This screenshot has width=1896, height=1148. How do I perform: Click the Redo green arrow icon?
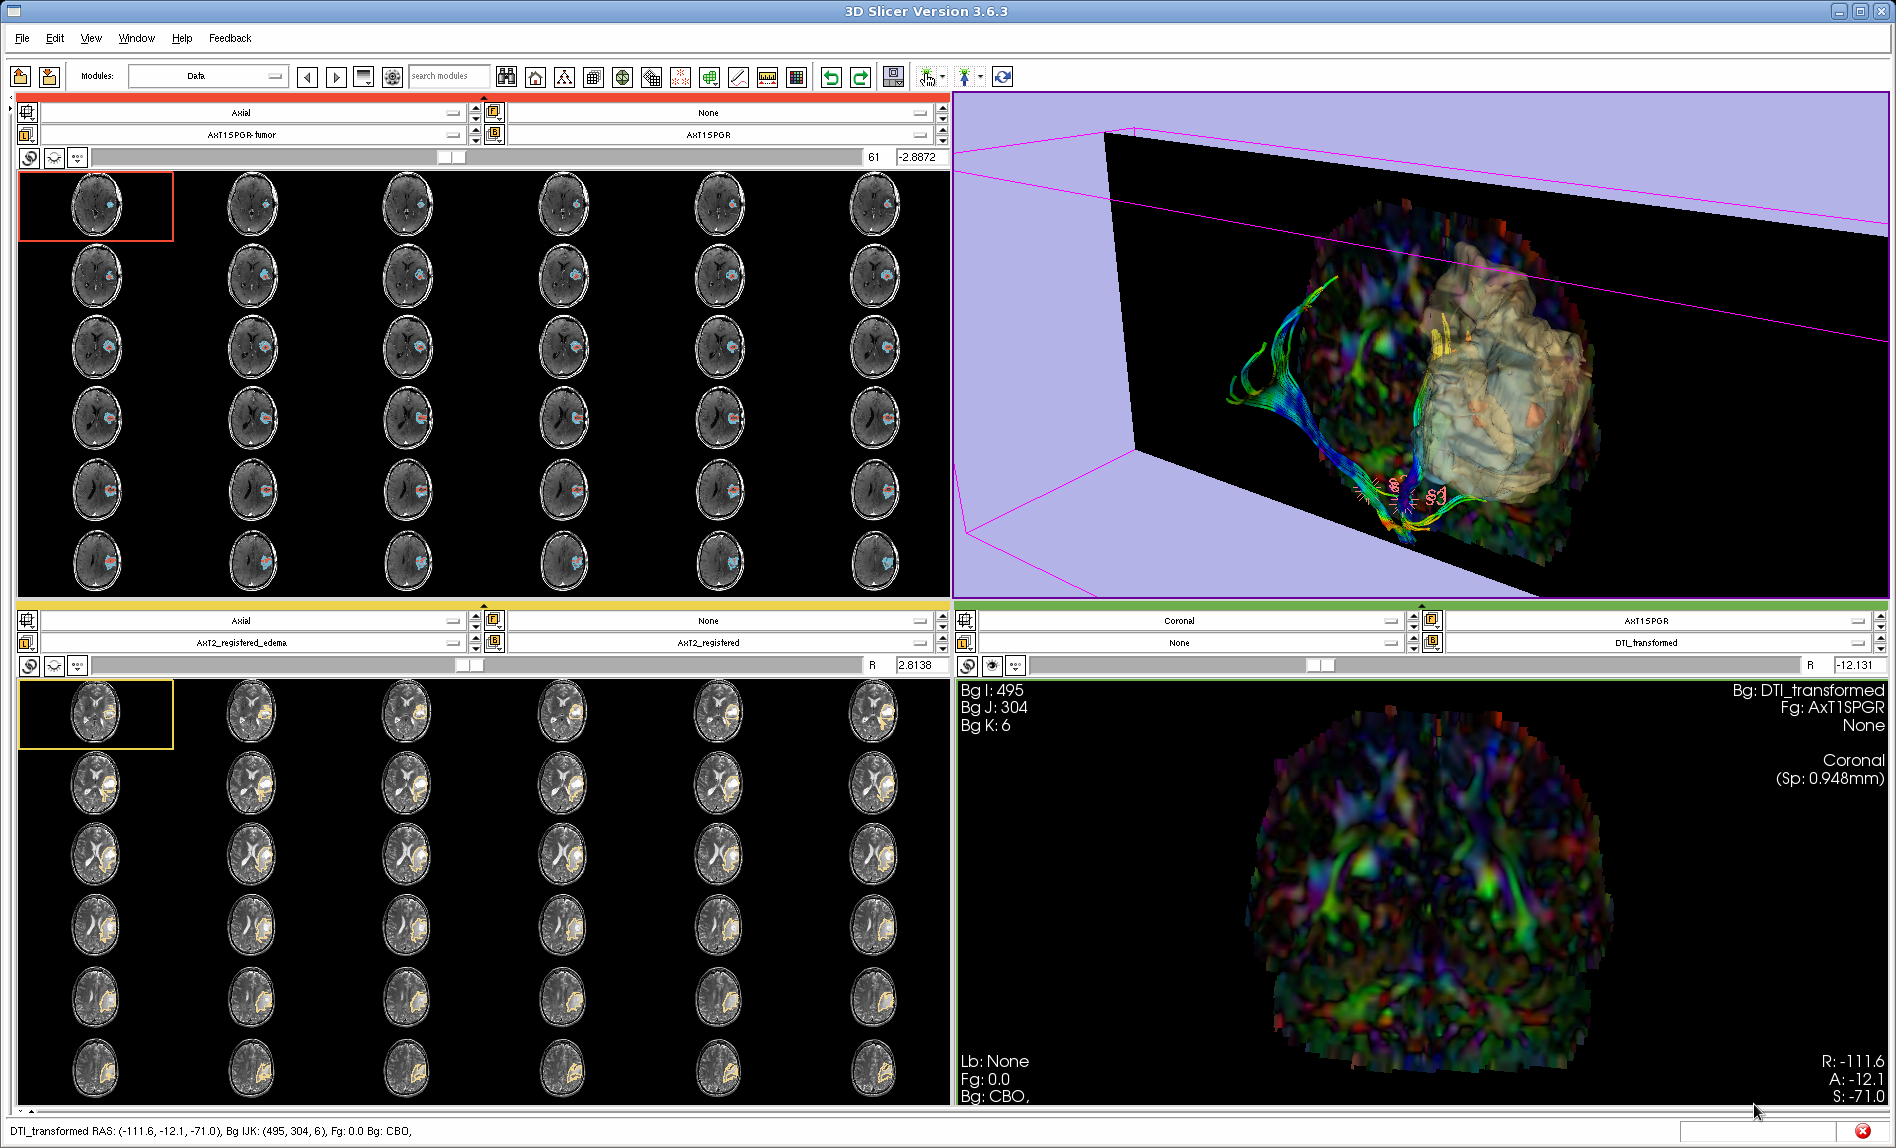[859, 77]
